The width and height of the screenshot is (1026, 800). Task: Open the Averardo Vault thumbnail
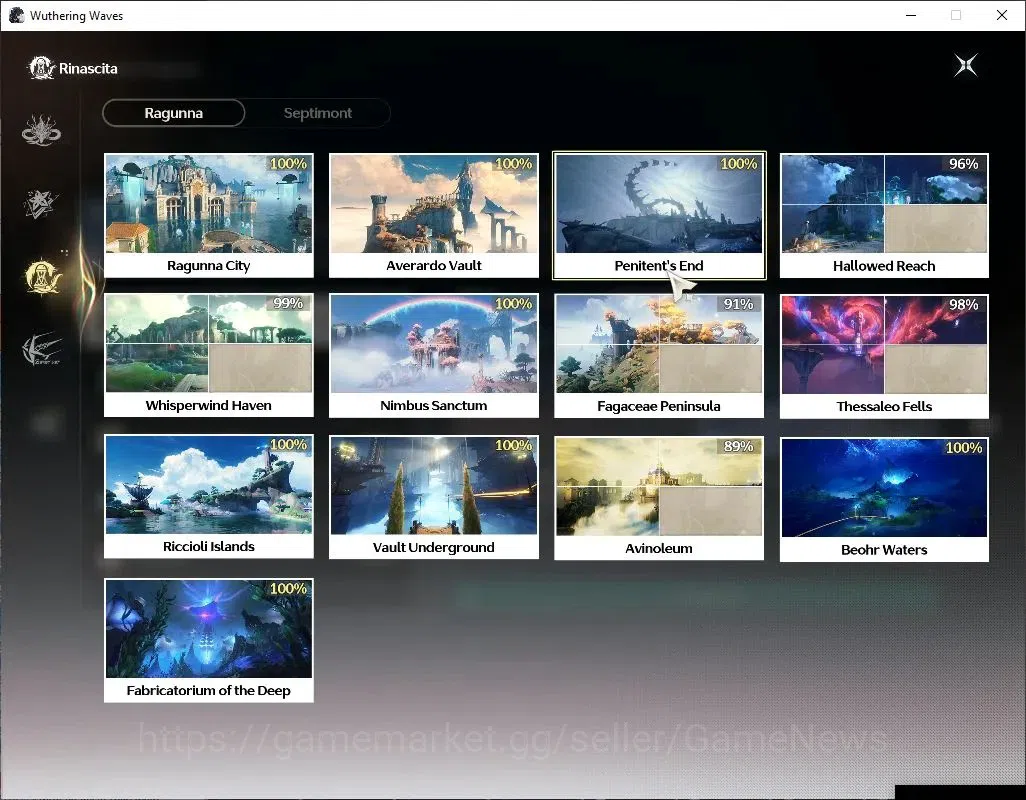(x=434, y=203)
